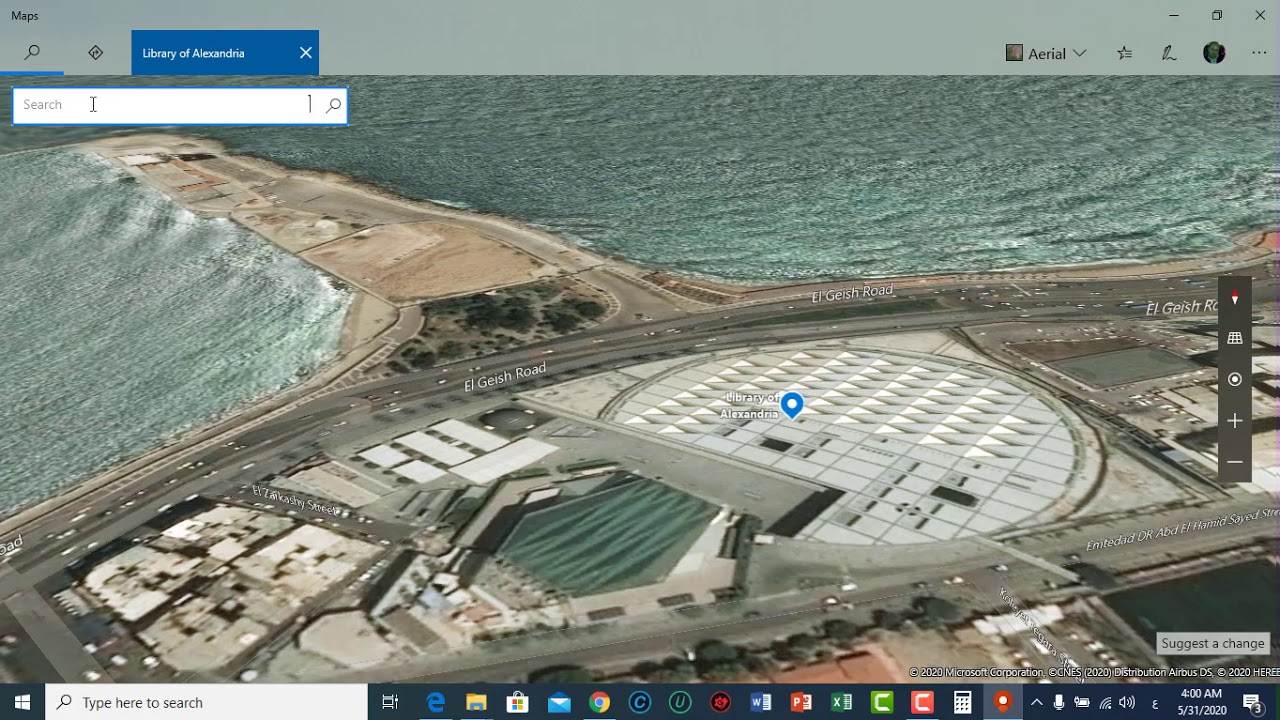
Task: Open Calculator from taskbar
Action: [962, 702]
